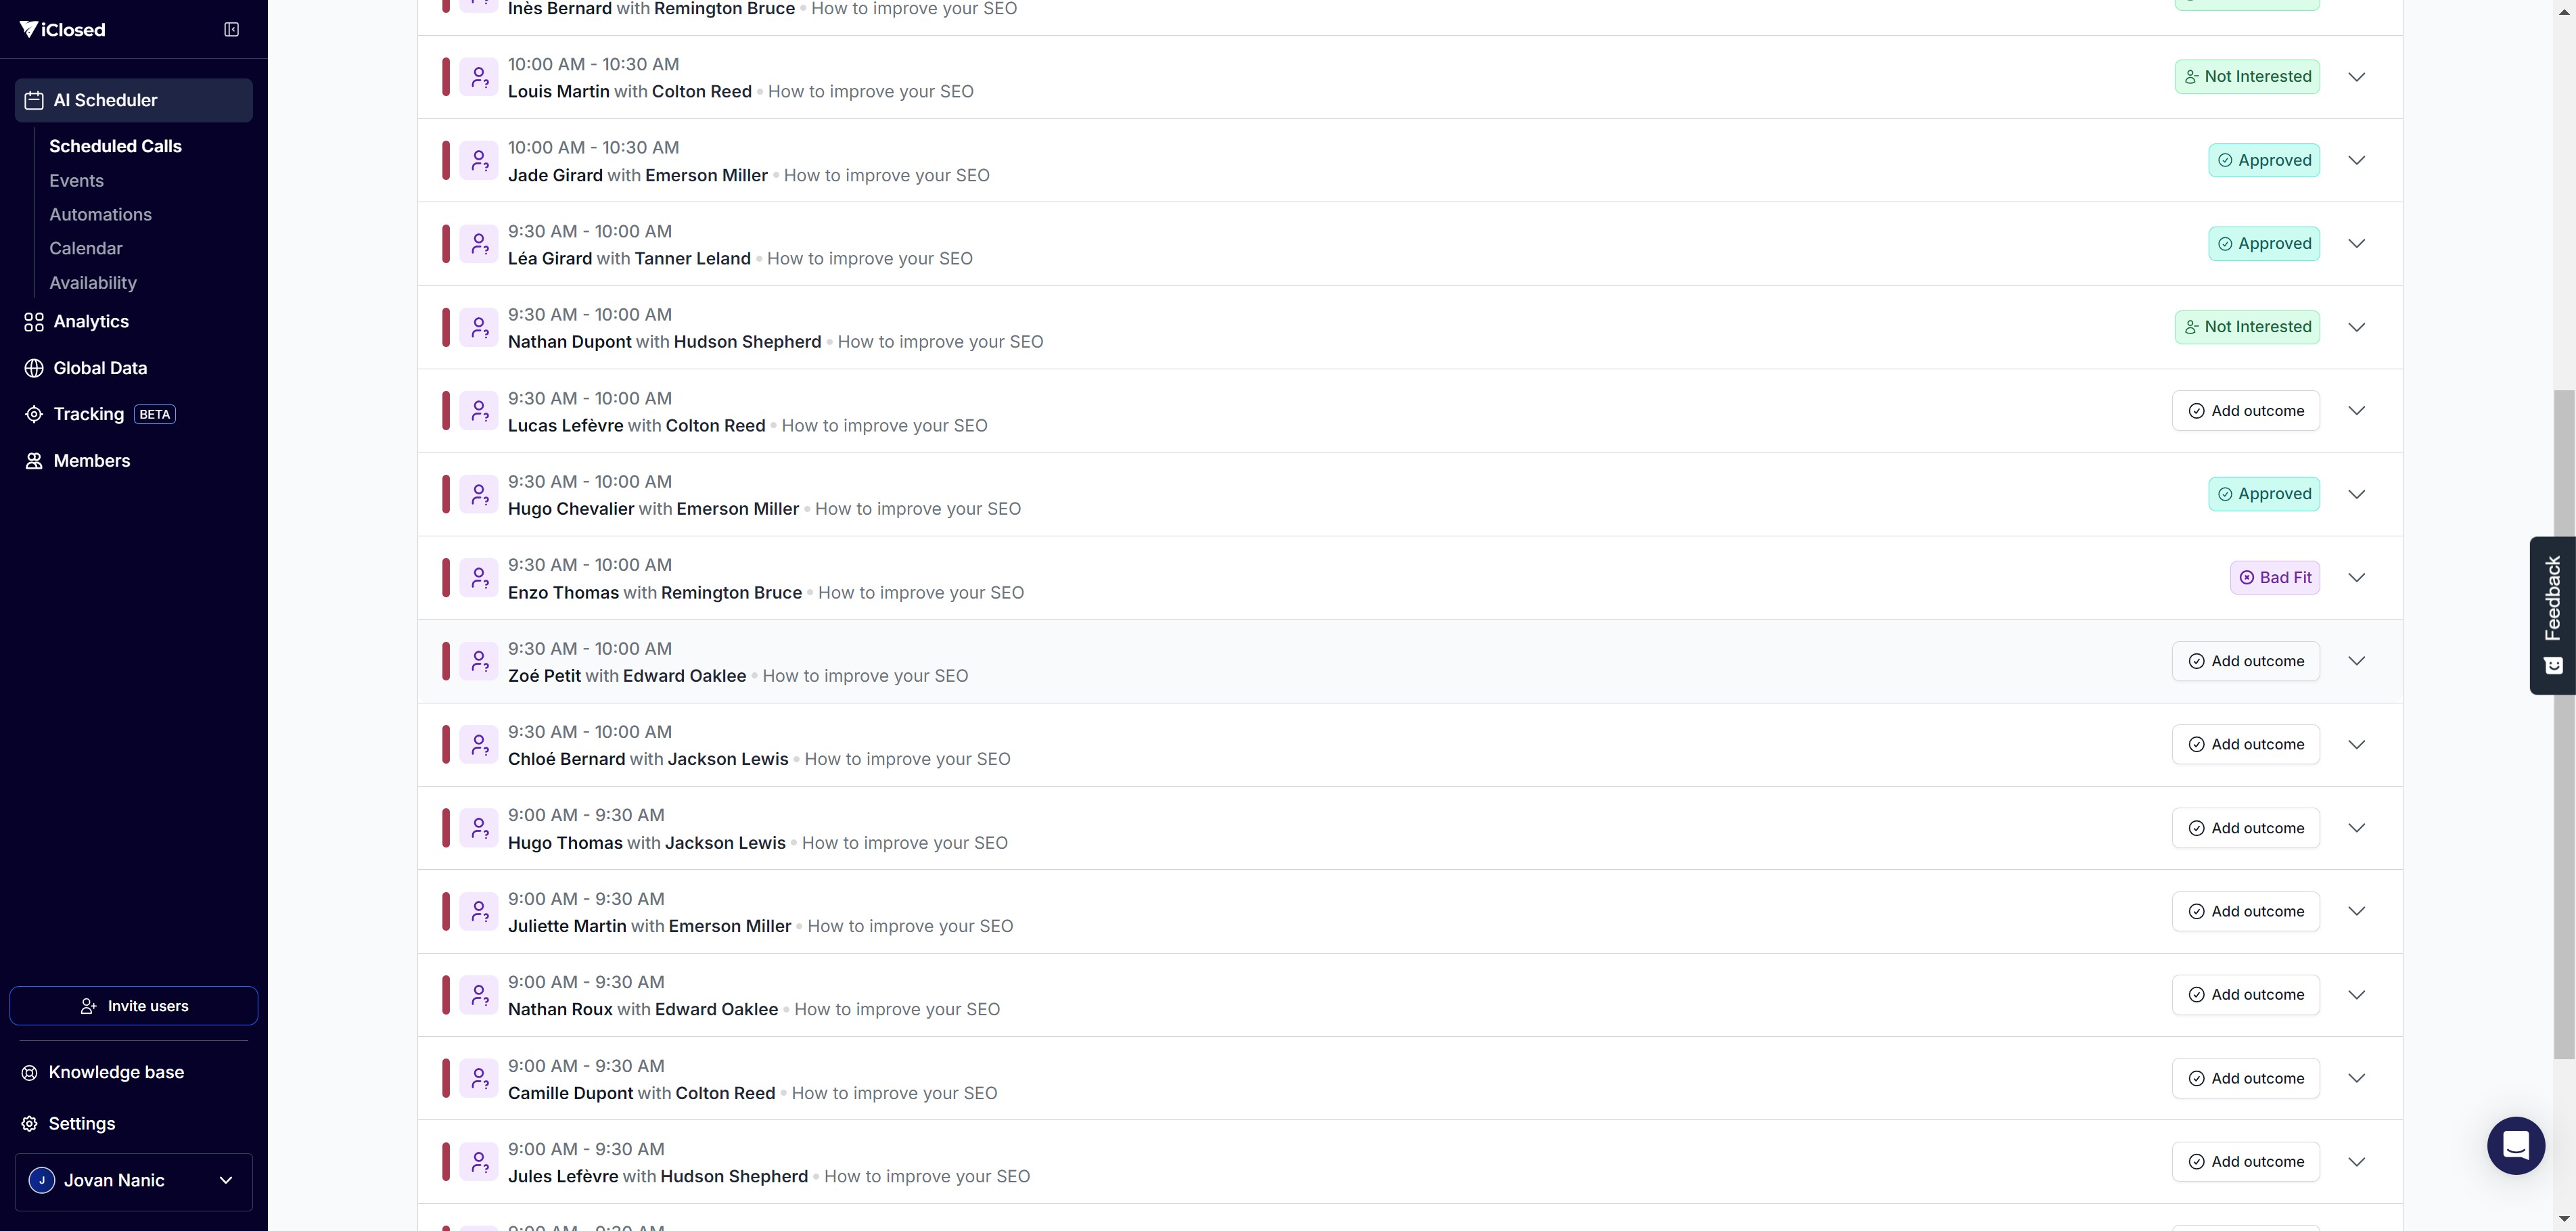Open the Bad Fit outcome badge
Viewport: 2576px width, 1231px height.
tap(2274, 578)
